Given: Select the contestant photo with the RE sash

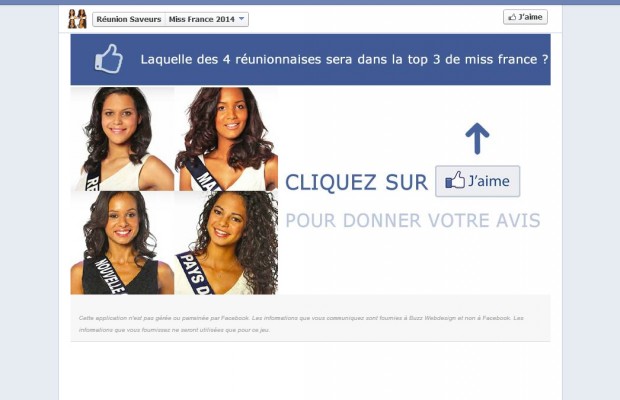Looking at the screenshot, I should point(122,139).
